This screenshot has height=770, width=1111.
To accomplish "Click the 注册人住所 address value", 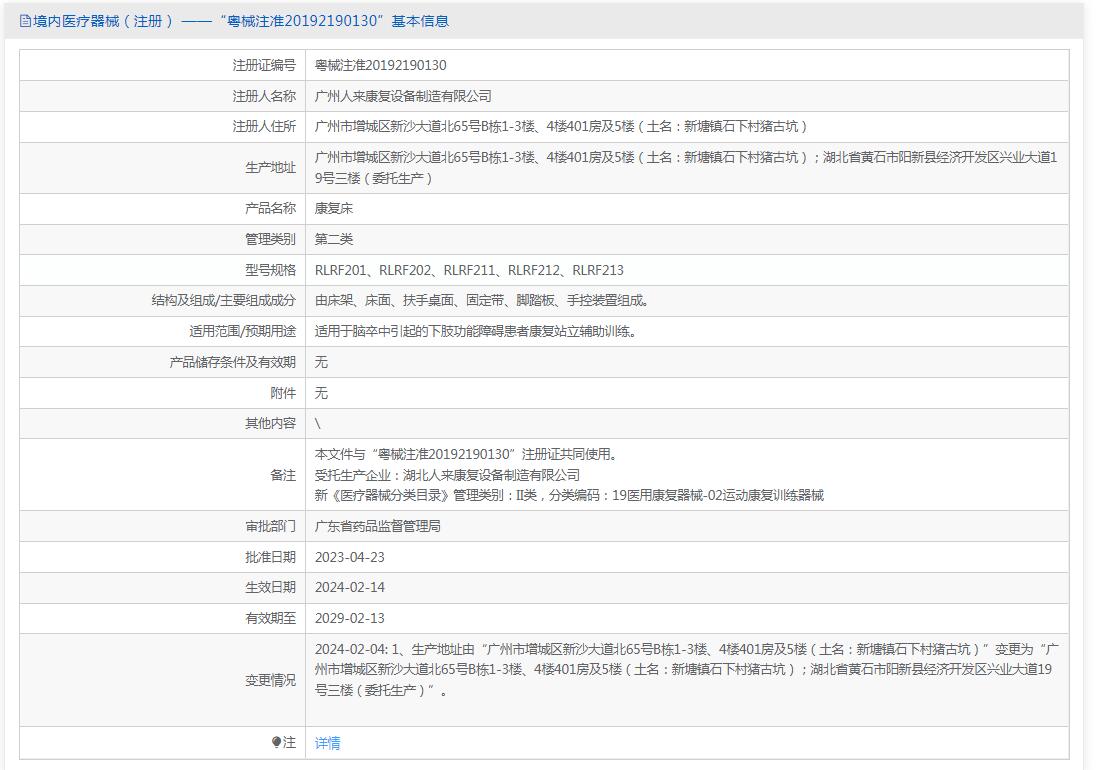I will click(561, 126).
